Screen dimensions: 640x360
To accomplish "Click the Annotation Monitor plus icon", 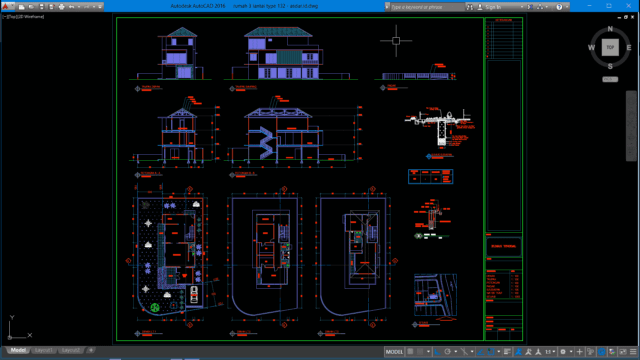I will pos(579,352).
